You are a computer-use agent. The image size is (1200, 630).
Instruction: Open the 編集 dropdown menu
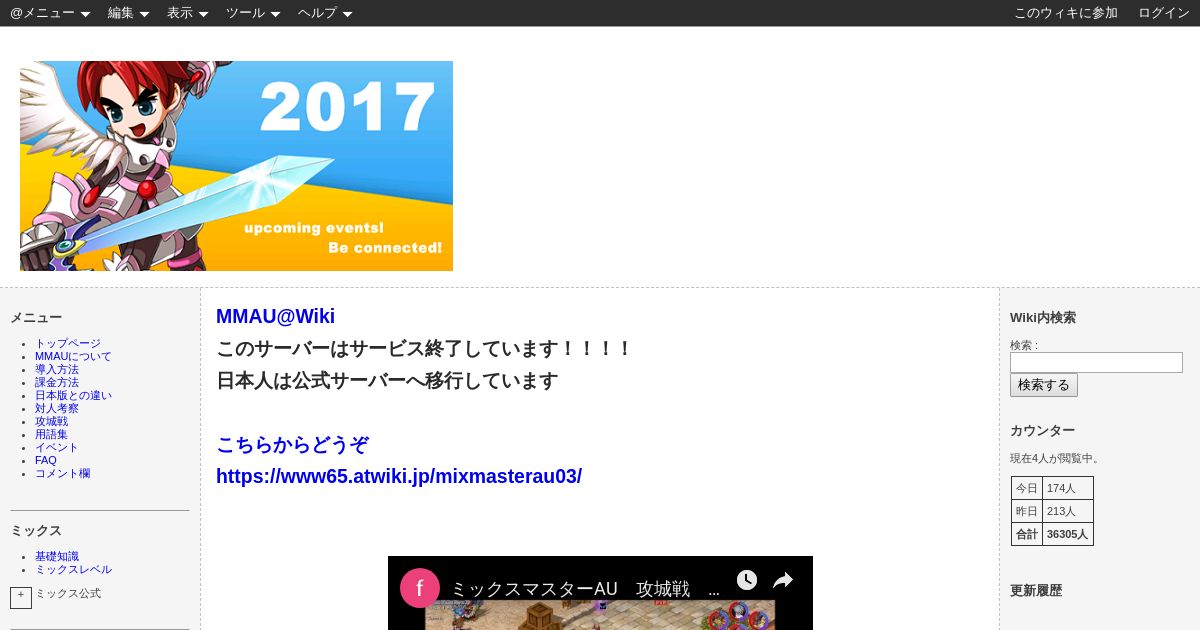pos(128,13)
